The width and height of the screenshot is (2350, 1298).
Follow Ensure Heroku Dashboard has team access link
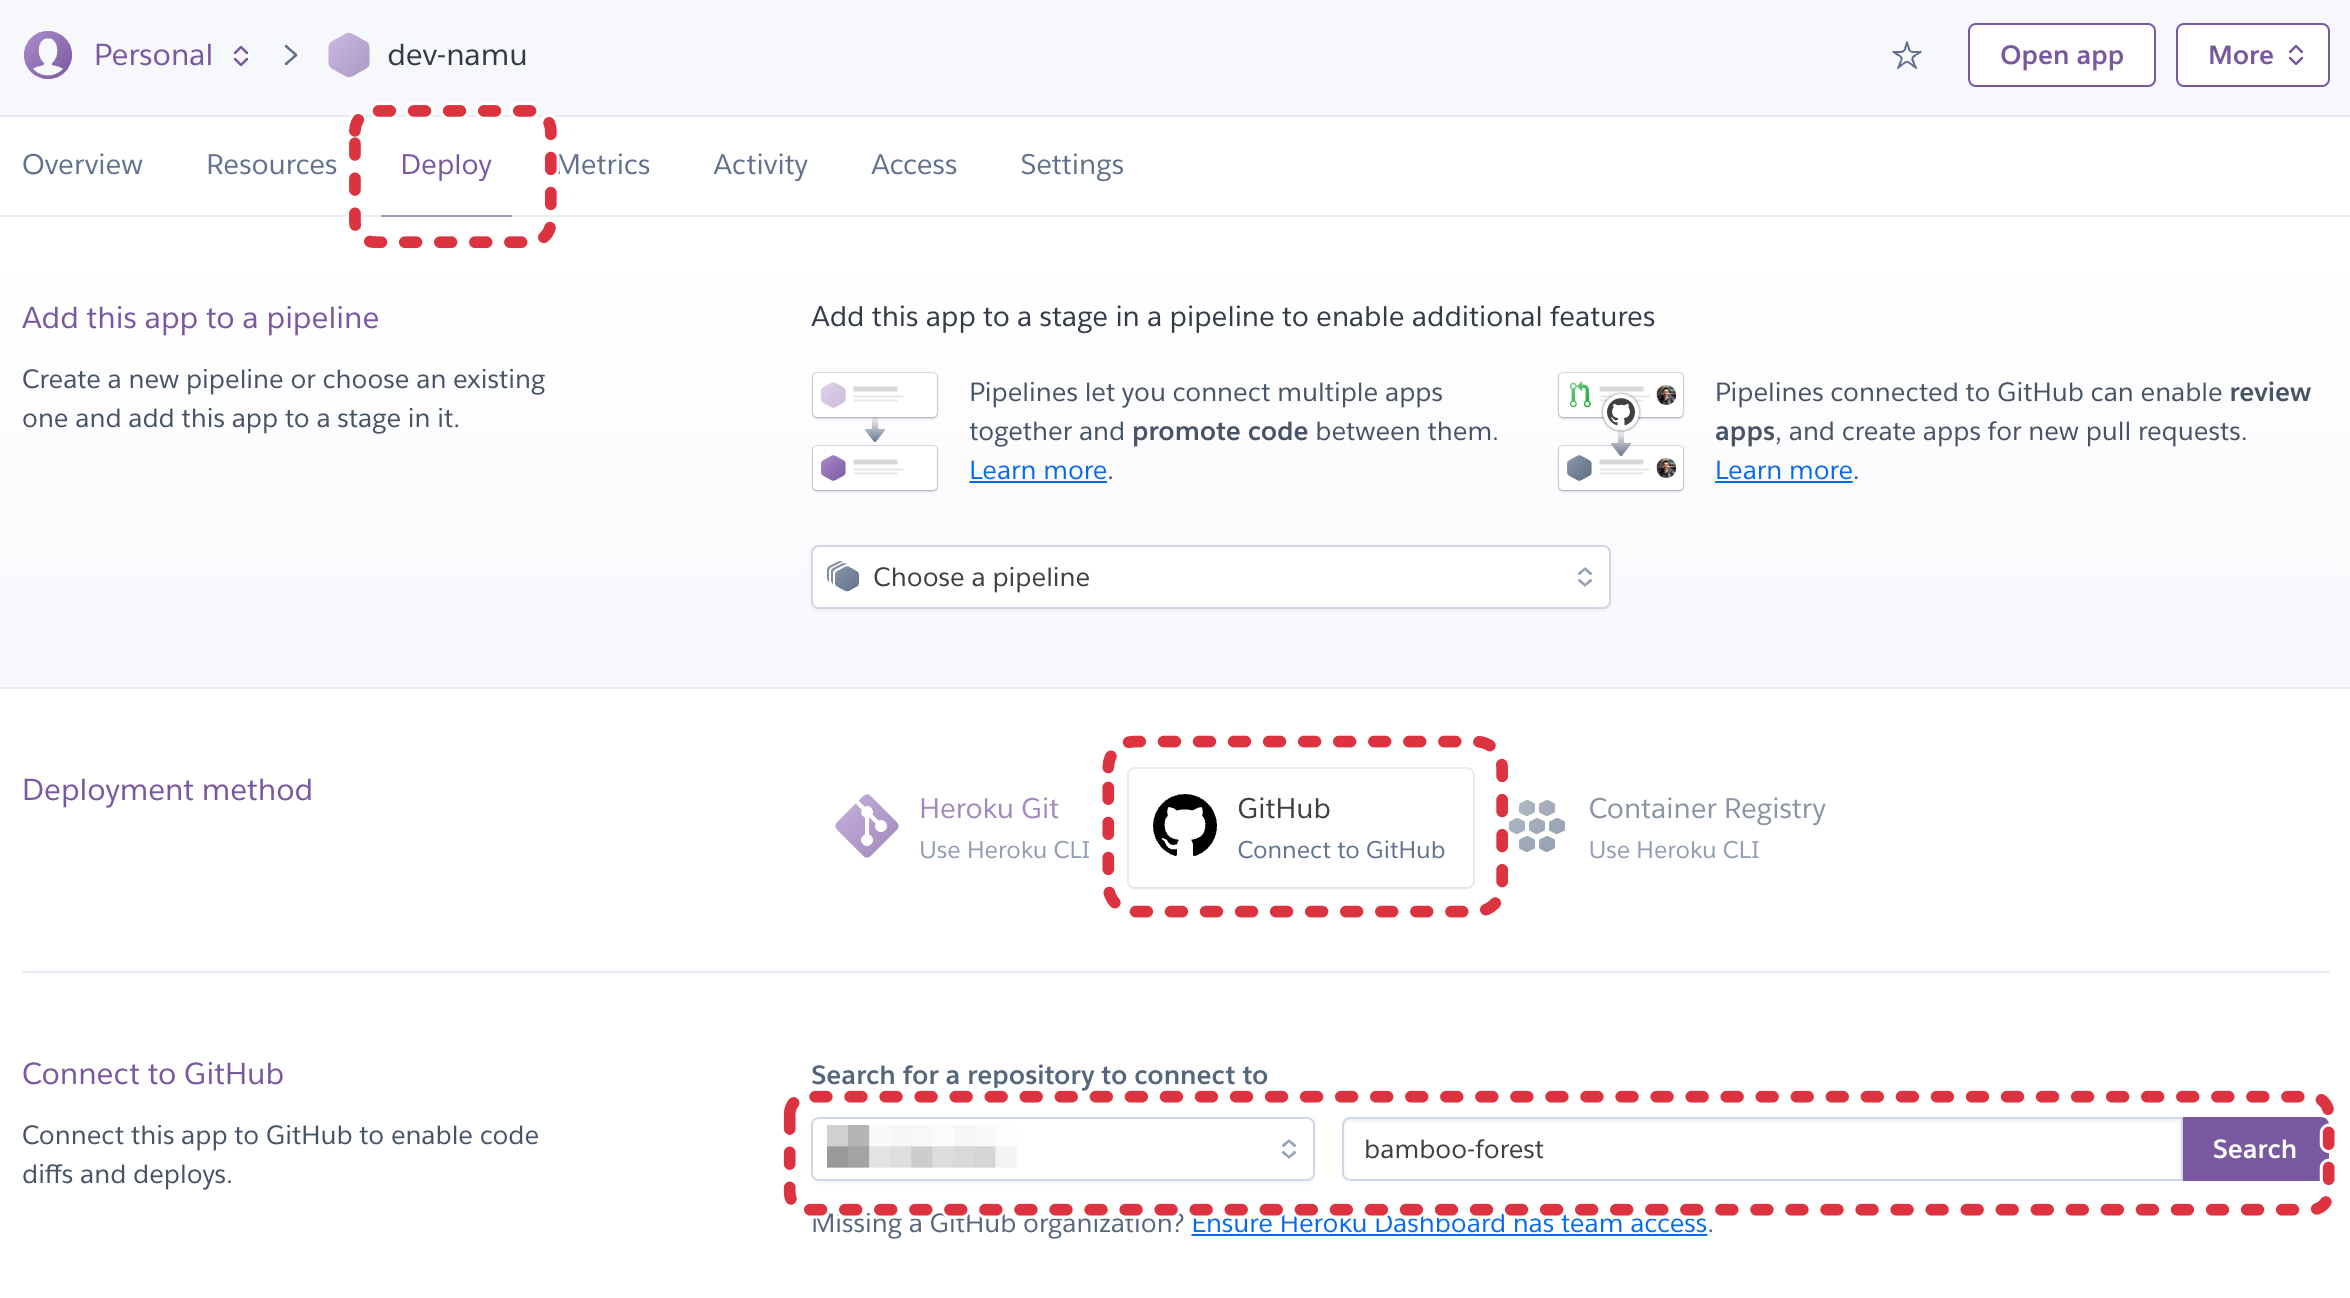1448,1224
